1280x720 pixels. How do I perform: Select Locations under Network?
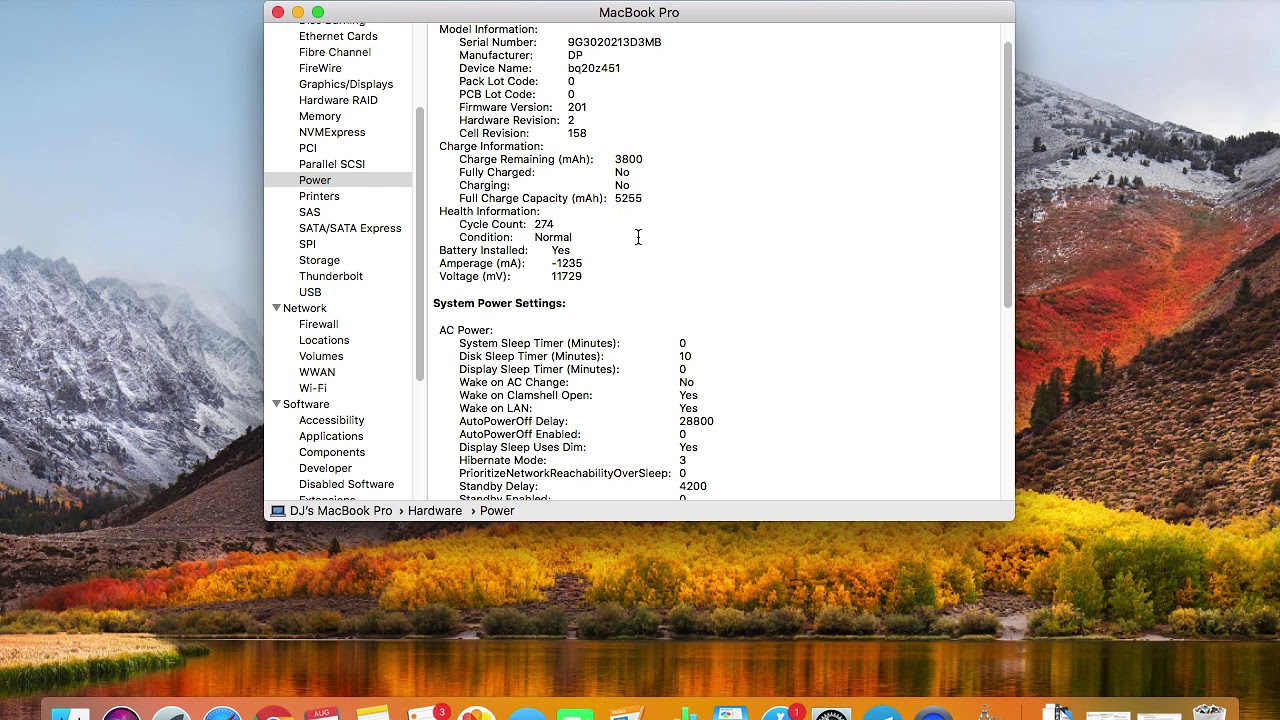324,340
